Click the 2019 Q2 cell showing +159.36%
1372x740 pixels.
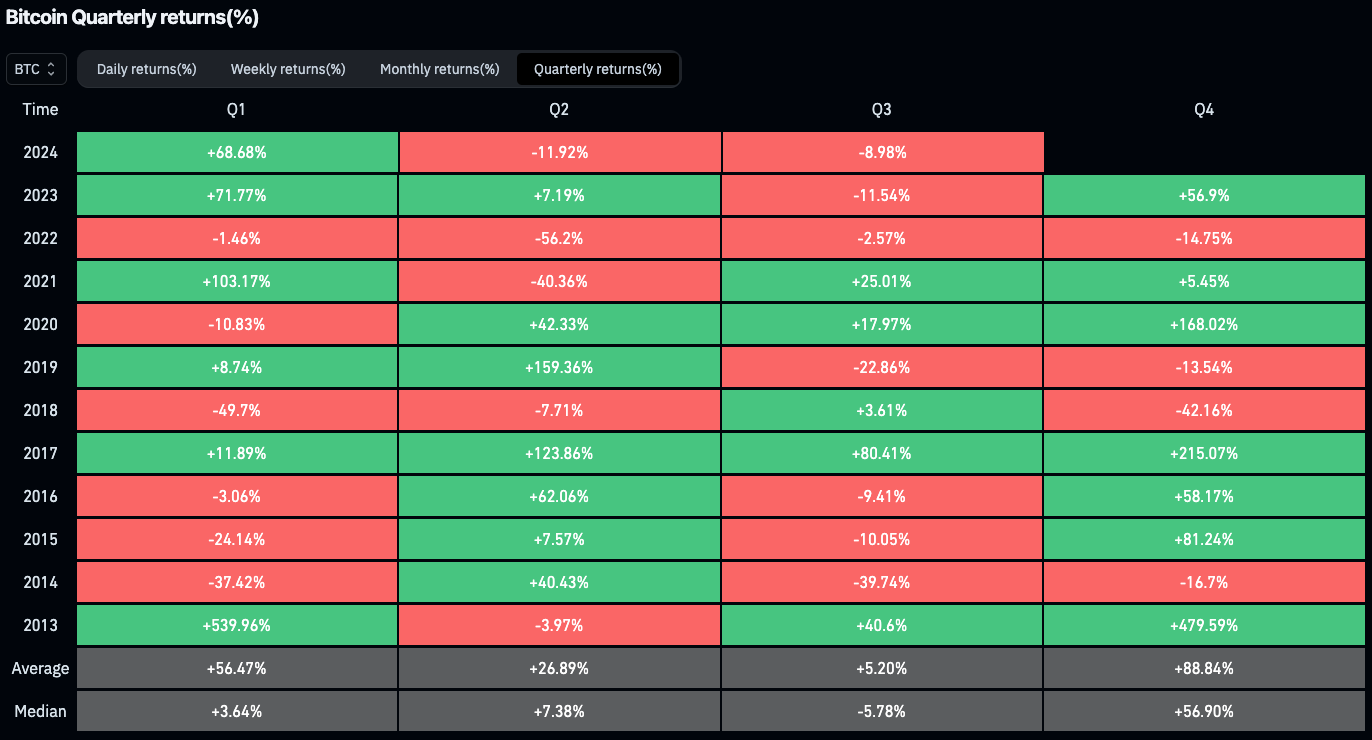coord(559,367)
